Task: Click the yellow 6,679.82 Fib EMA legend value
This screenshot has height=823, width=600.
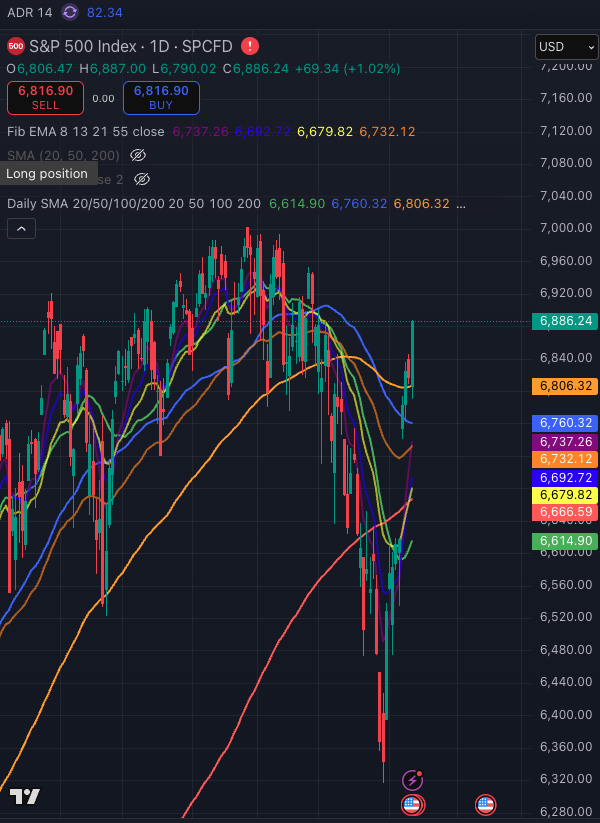Action: pyautogui.click(x=325, y=132)
